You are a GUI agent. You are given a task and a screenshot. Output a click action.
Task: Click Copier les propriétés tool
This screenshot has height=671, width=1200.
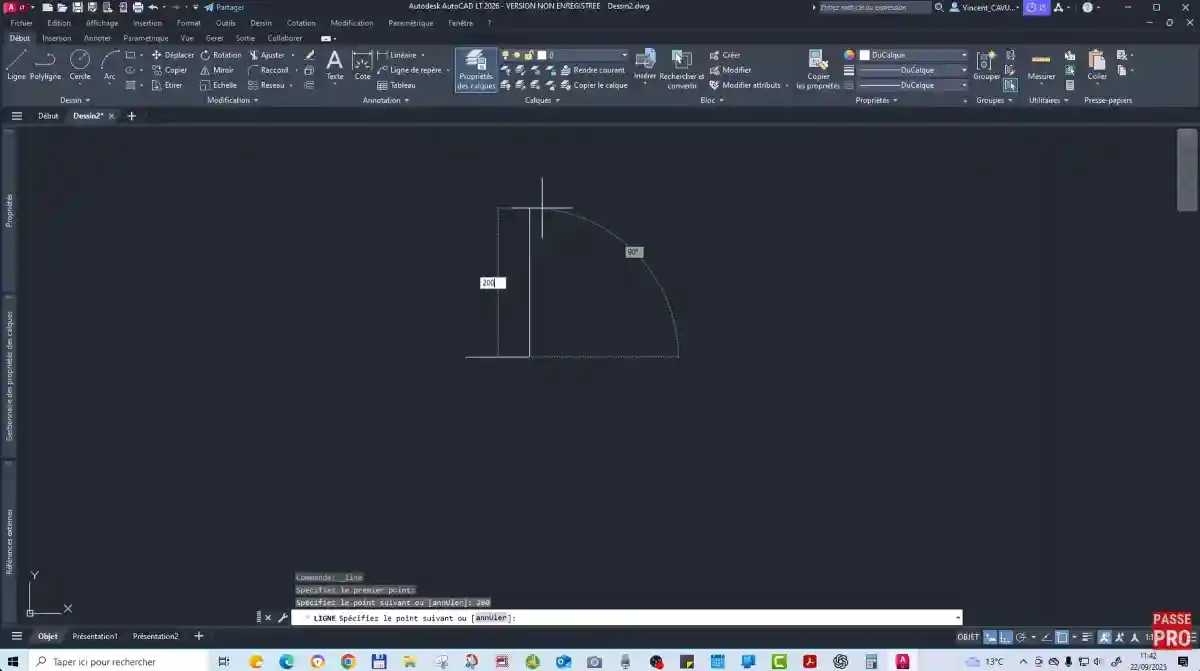tap(819, 69)
